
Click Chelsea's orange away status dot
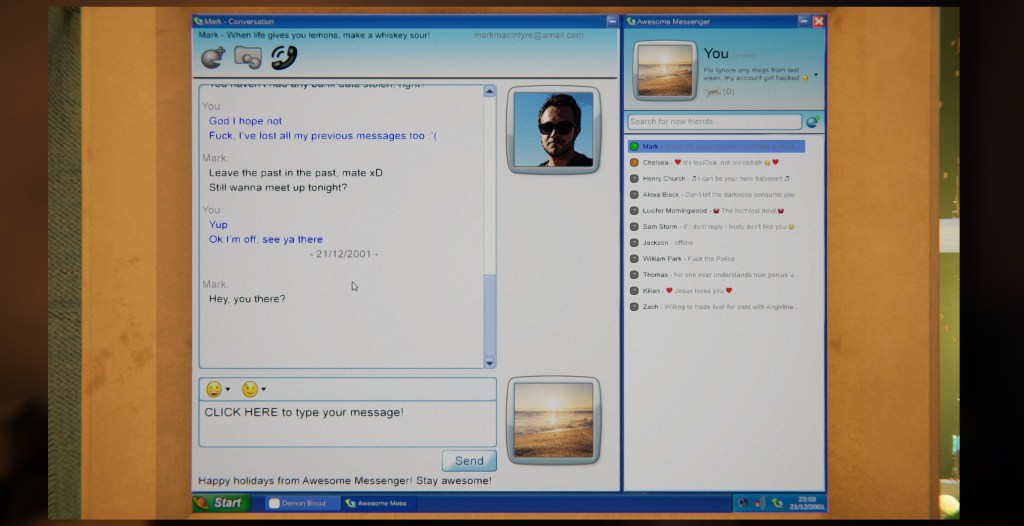coord(634,162)
